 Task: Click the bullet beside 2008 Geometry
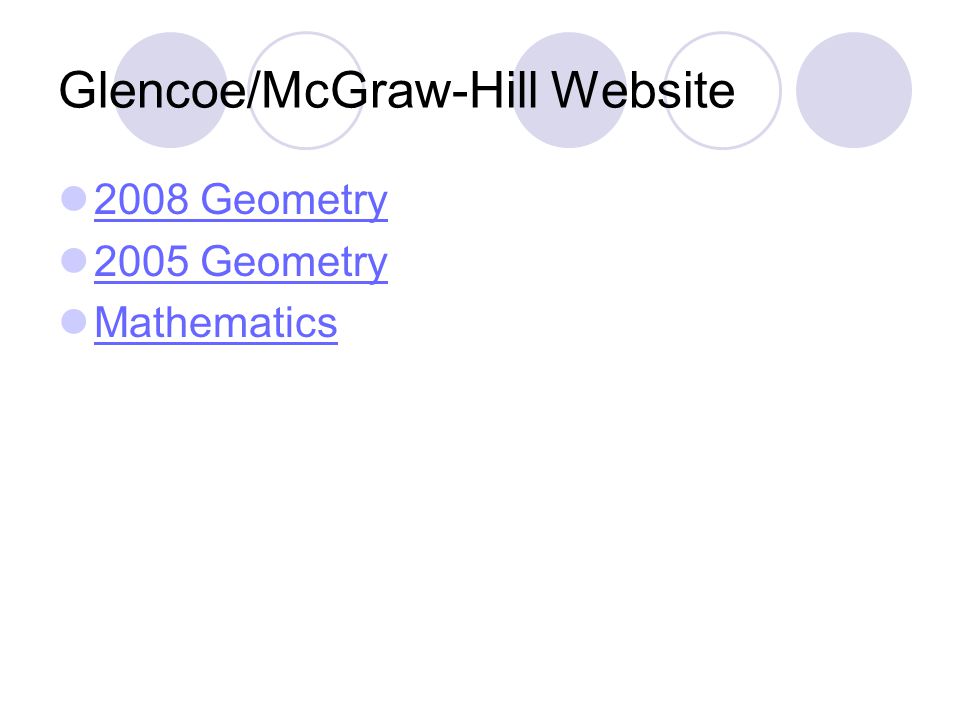click(74, 199)
